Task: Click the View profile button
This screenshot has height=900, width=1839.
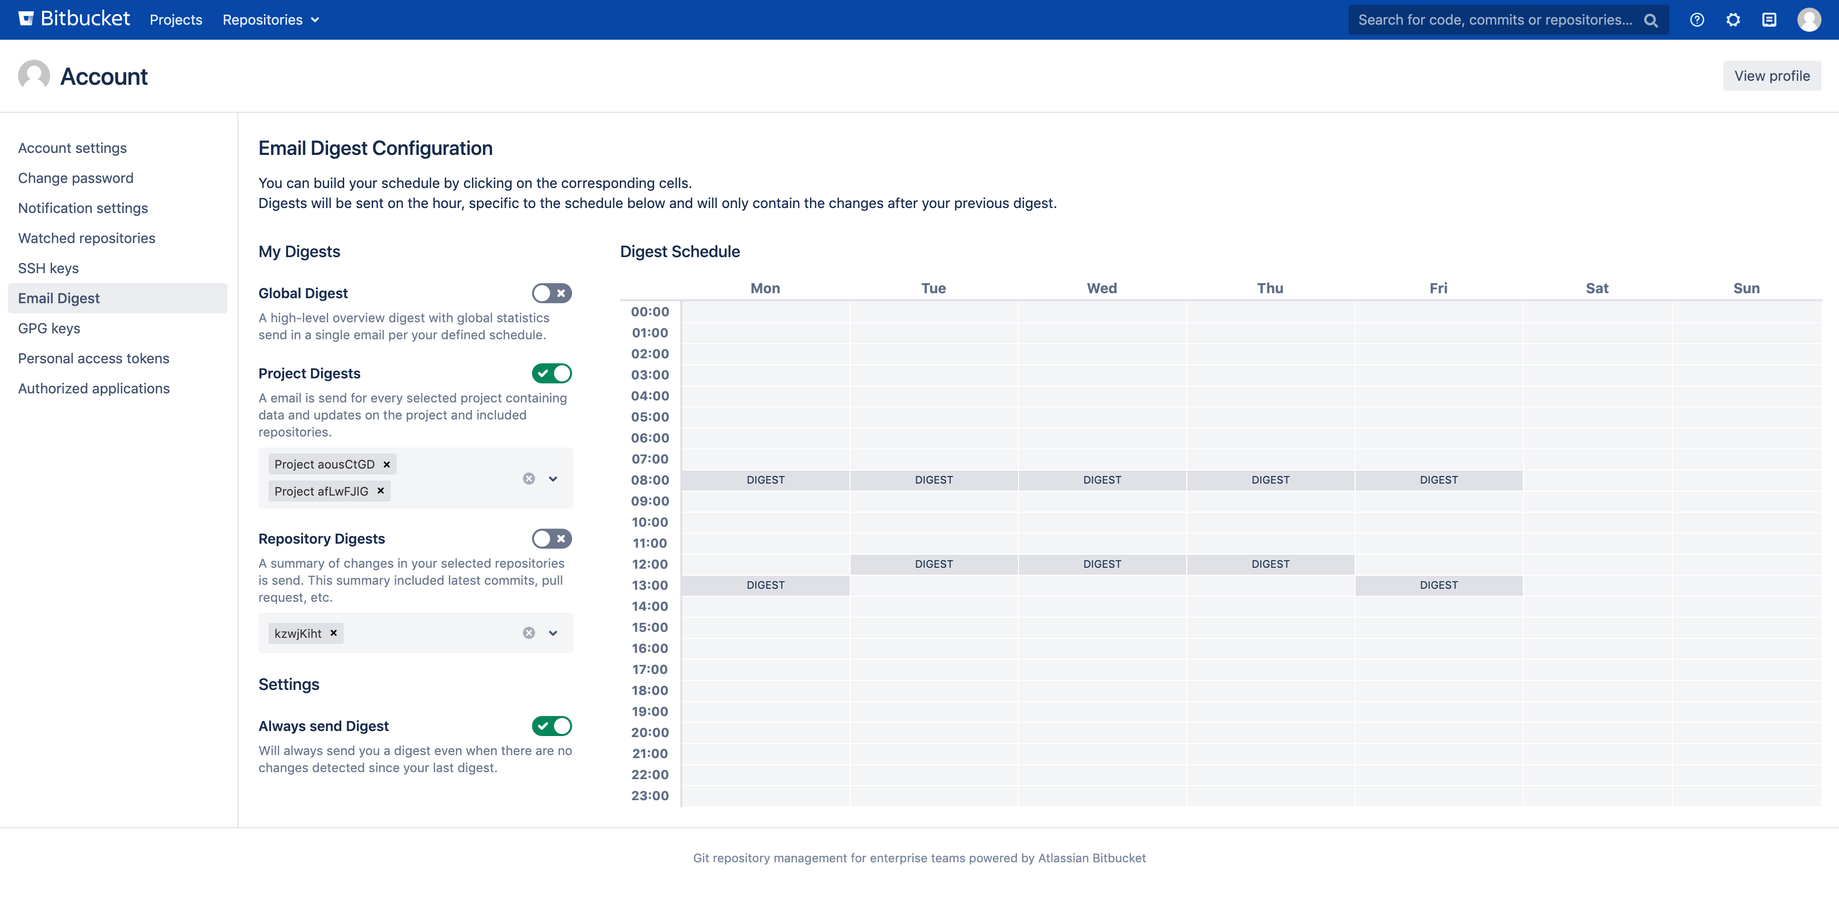Action: (x=1772, y=76)
